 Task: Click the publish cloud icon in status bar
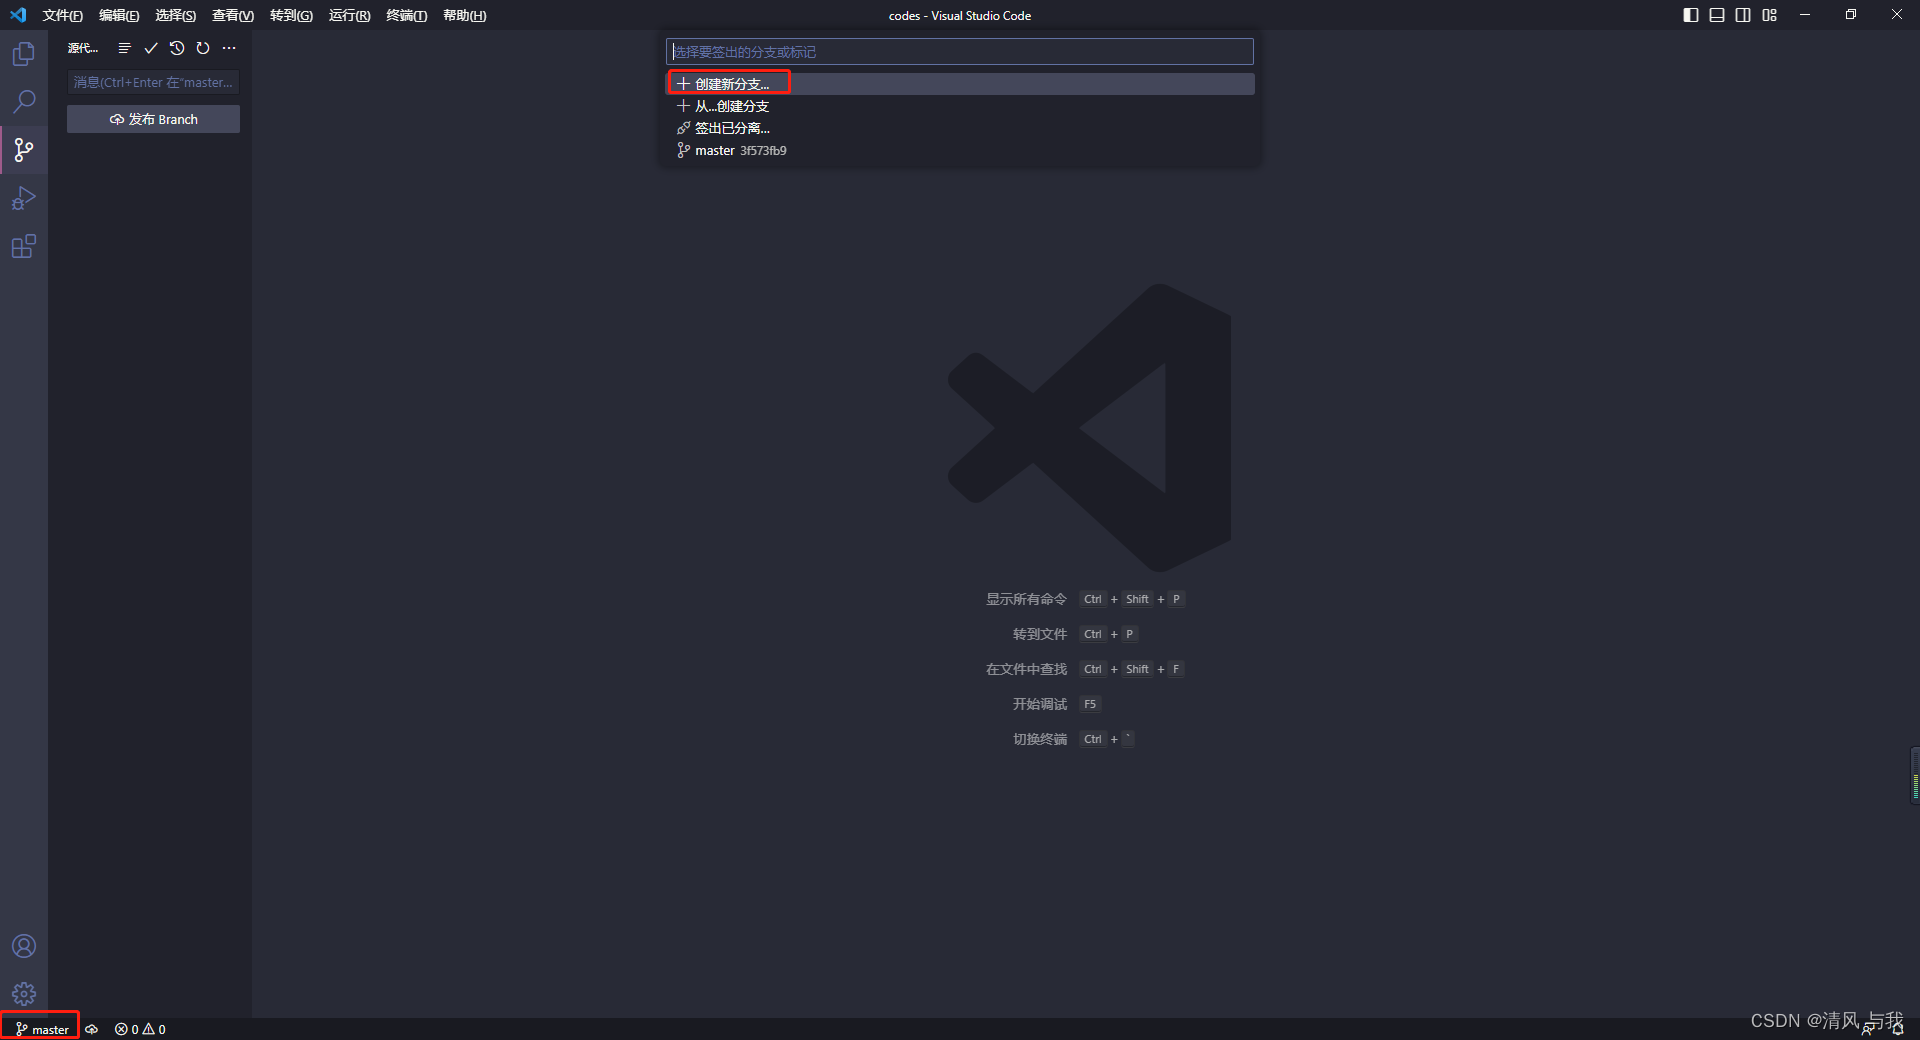(92, 1029)
